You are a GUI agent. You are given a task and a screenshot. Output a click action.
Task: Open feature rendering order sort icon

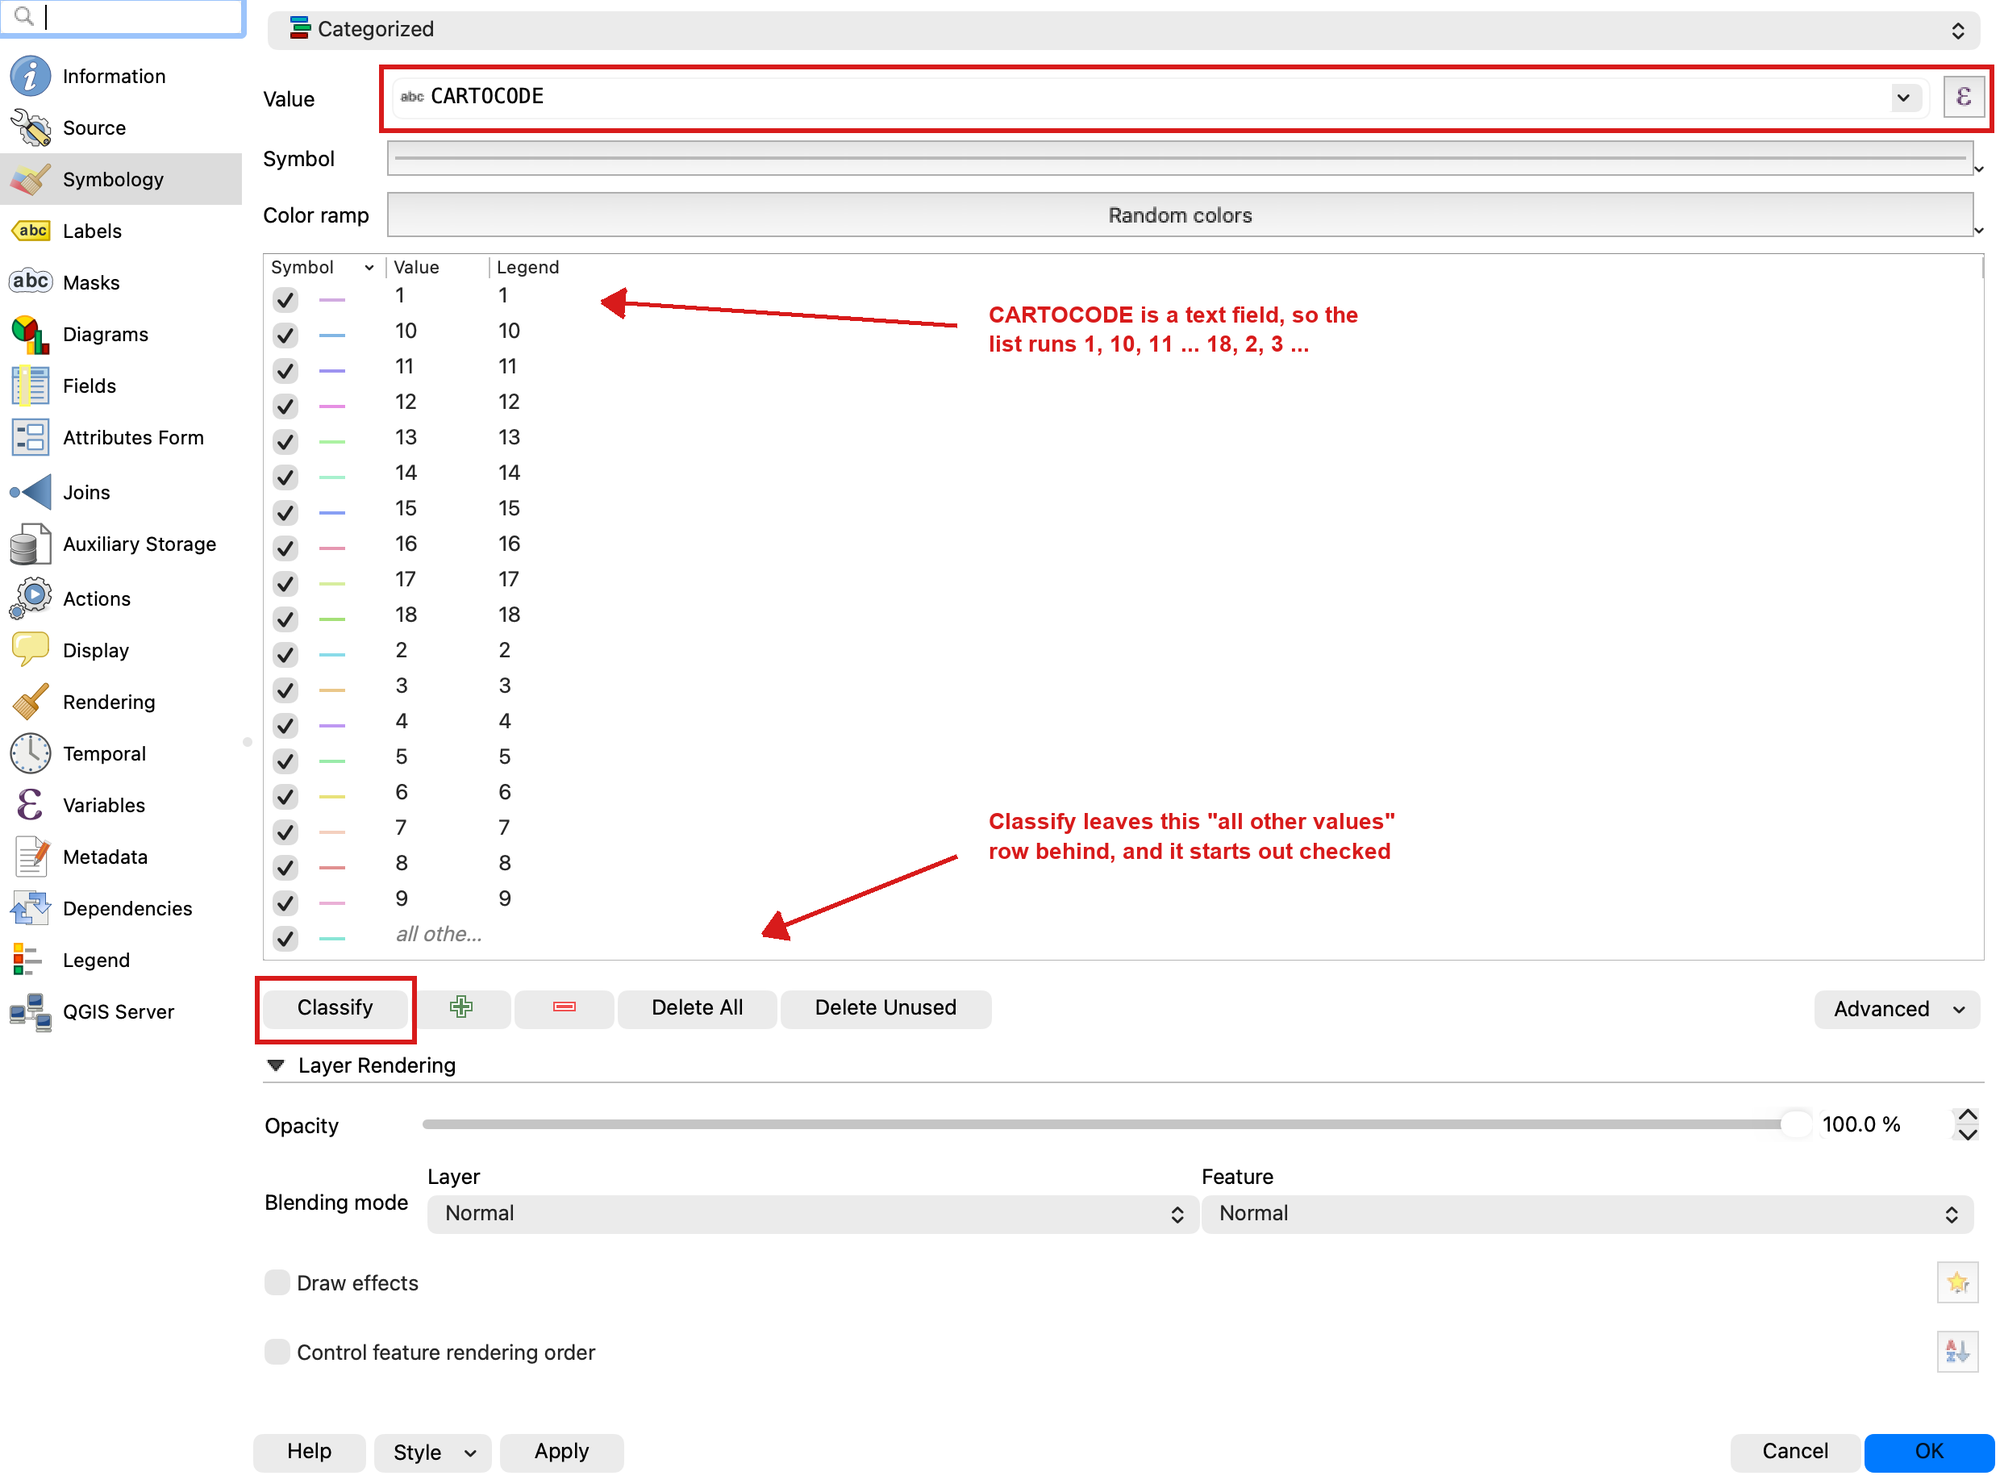pos(1957,1352)
